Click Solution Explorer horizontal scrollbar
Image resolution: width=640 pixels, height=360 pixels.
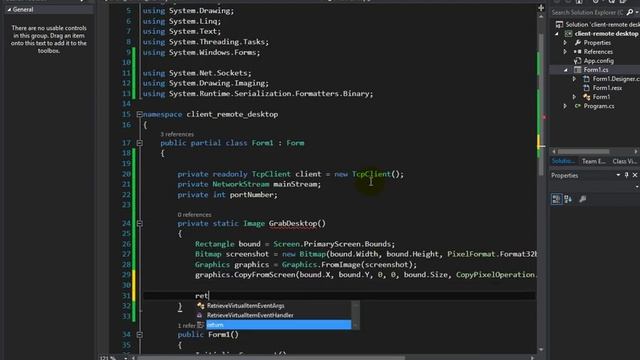click(x=584, y=151)
